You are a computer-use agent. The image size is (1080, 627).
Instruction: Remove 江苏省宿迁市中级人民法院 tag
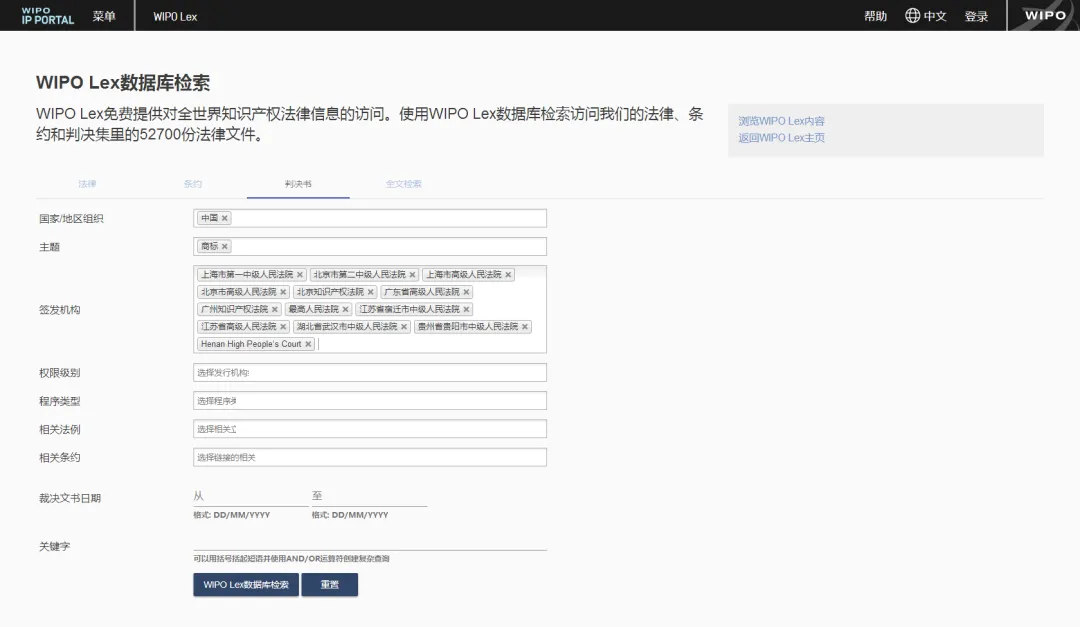[466, 309]
